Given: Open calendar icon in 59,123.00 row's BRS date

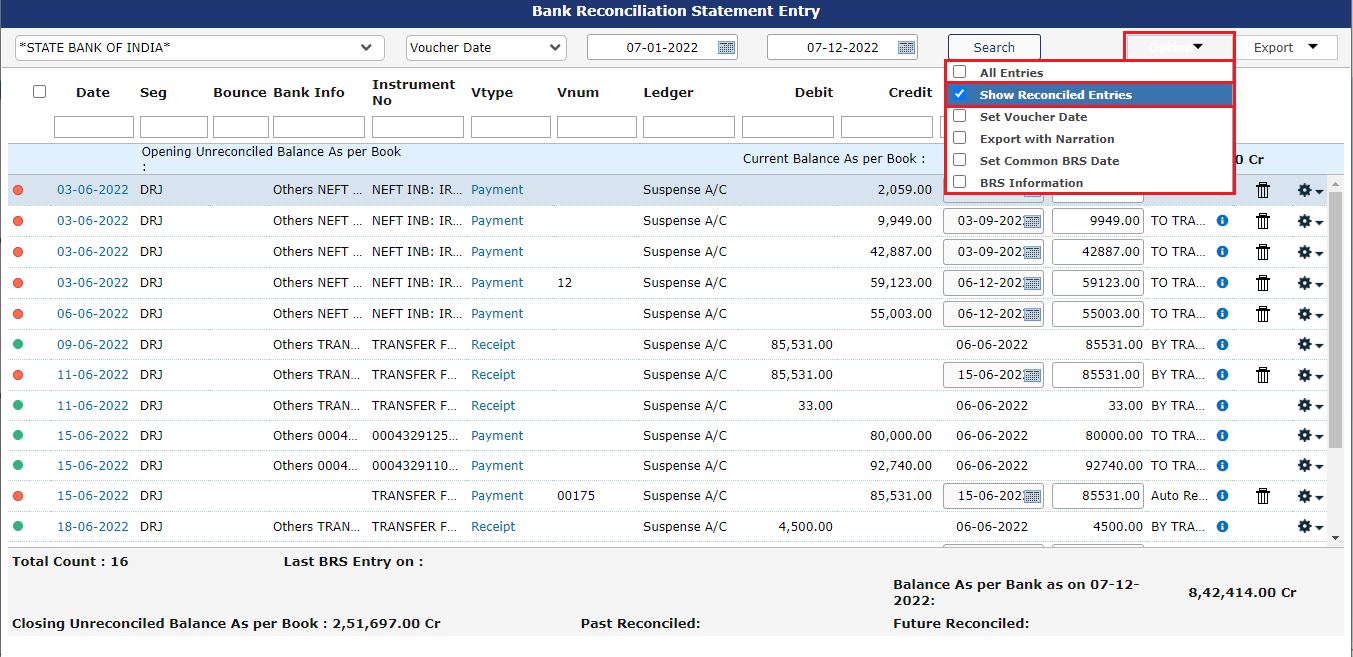Looking at the screenshot, I should (1032, 283).
